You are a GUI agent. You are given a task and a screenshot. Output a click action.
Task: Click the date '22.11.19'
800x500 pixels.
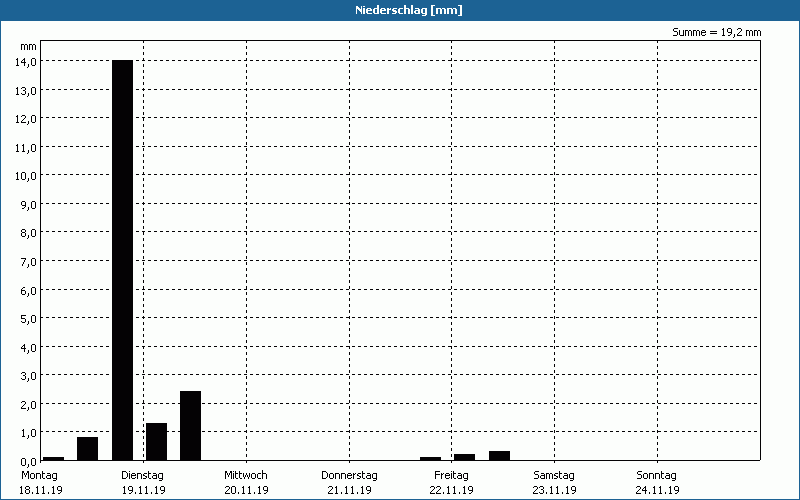click(x=452, y=490)
